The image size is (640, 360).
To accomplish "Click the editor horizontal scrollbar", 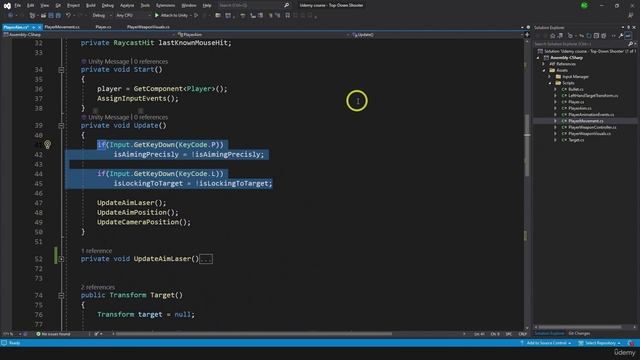I will 253,334.
